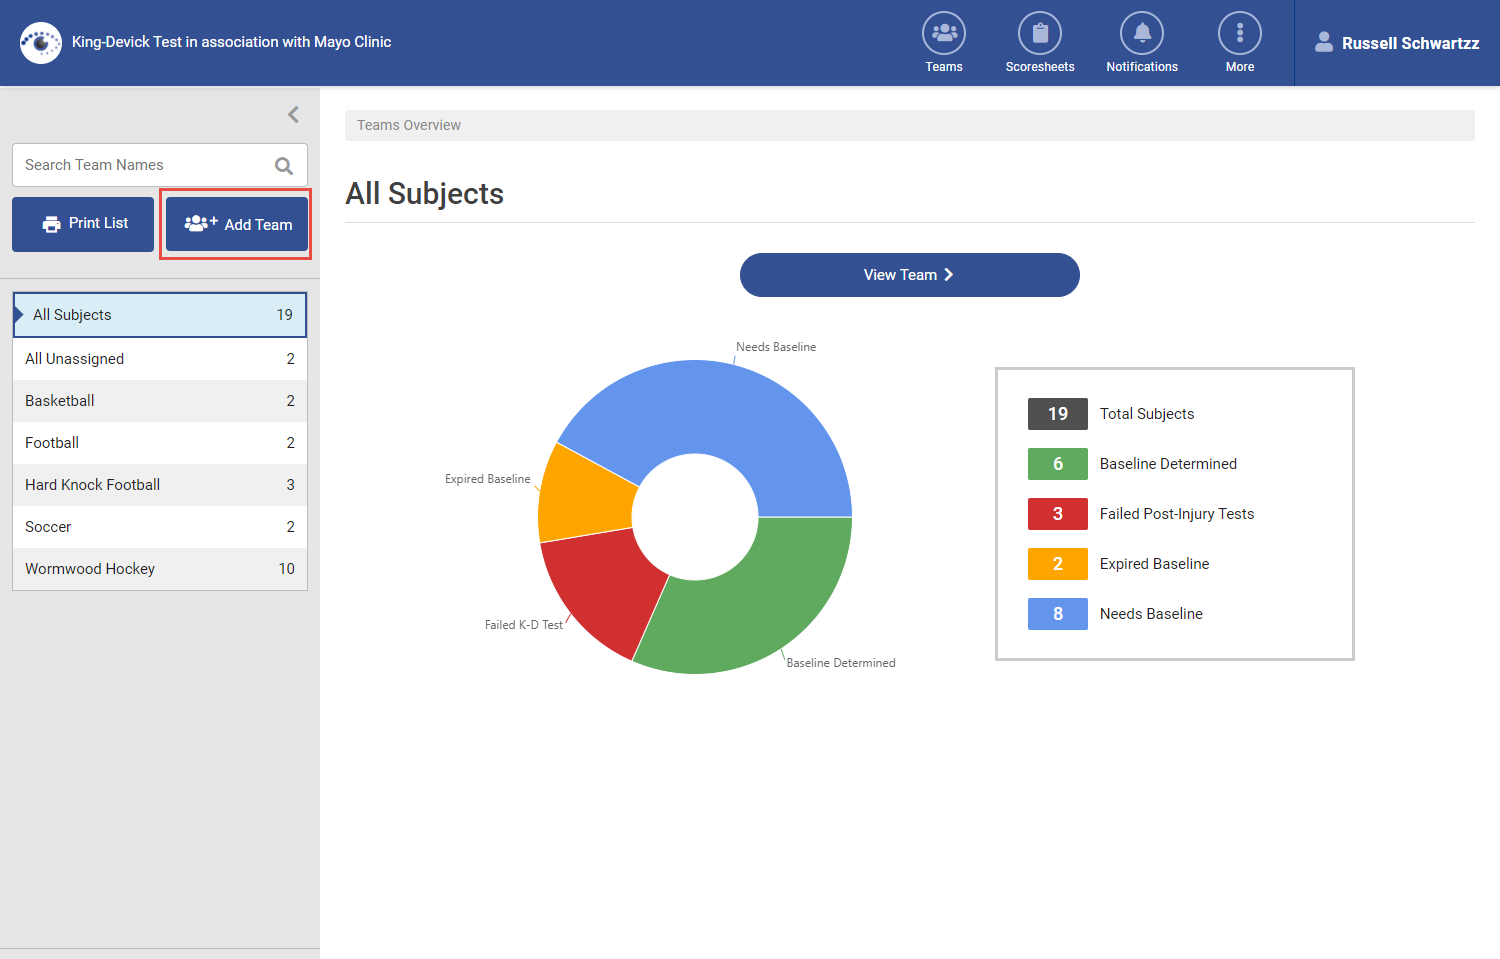Click inside the Search Team Names field

(x=140, y=164)
